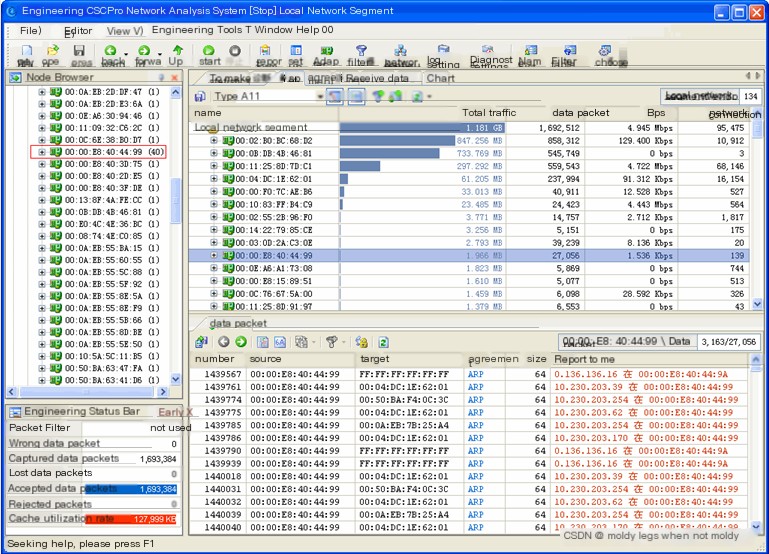Open the Type A11 dropdown
Screen dimensions: 769x554
[x=320, y=97]
